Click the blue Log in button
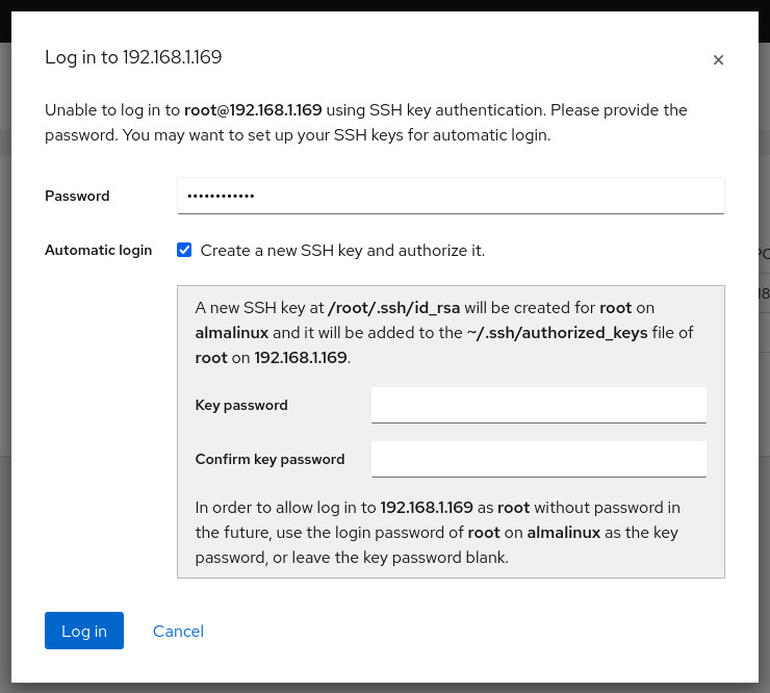Viewport: 770px width, 693px height. point(84,631)
